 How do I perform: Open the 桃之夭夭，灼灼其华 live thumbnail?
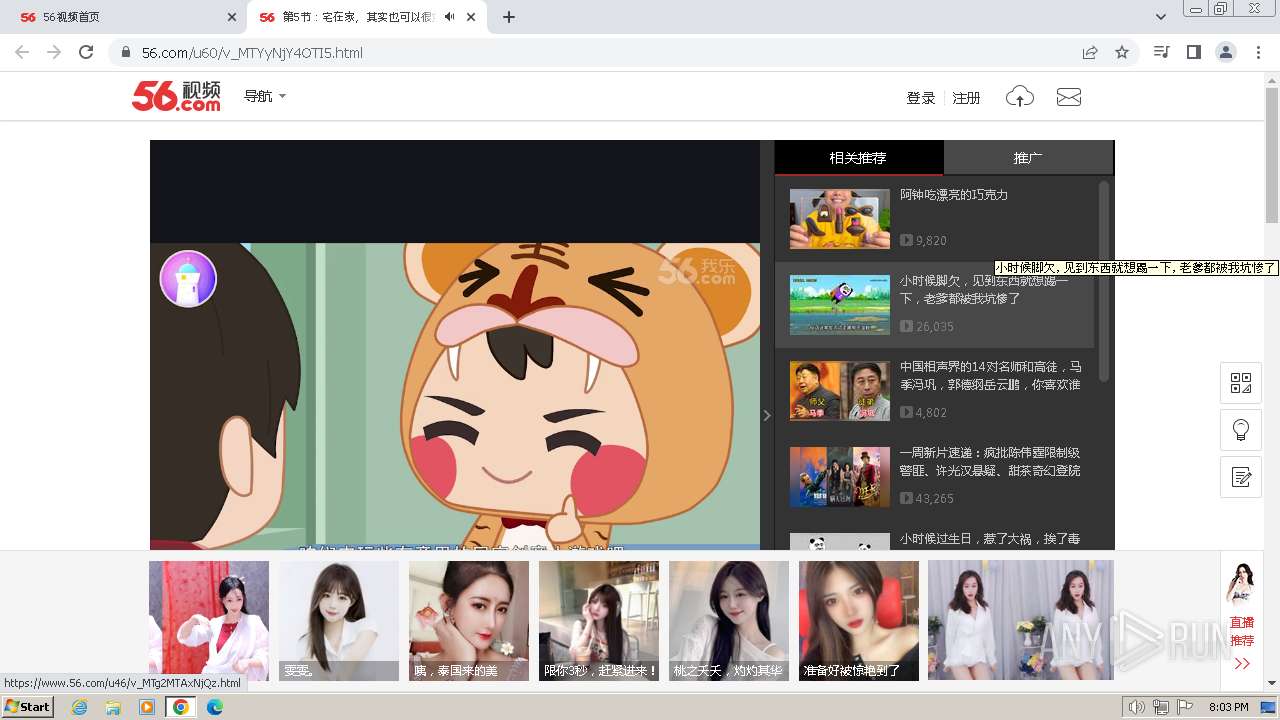729,621
